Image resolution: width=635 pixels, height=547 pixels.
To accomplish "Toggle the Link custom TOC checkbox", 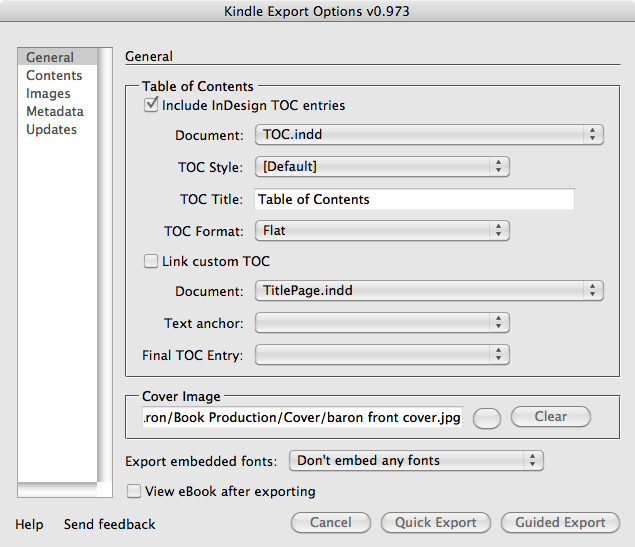I will [152, 261].
